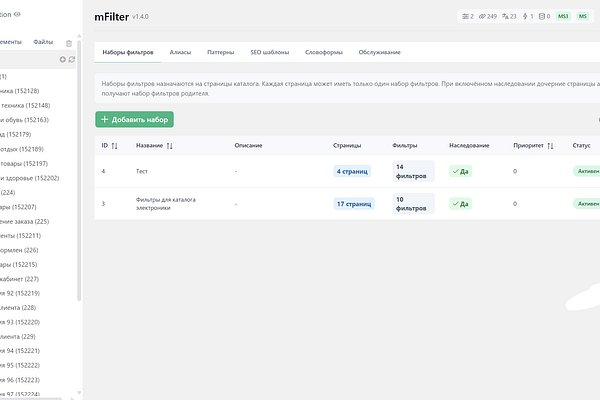Viewport: 600px width, 400px height.
Task: Click the green MS badge in header
Action: point(583,16)
